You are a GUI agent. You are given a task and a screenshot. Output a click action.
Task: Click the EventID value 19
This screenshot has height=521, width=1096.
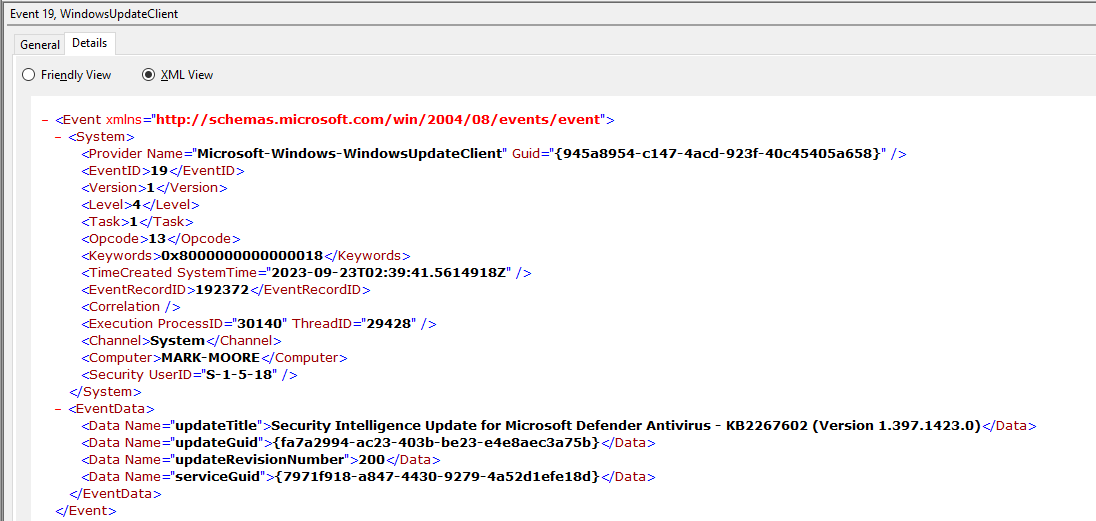(159, 171)
